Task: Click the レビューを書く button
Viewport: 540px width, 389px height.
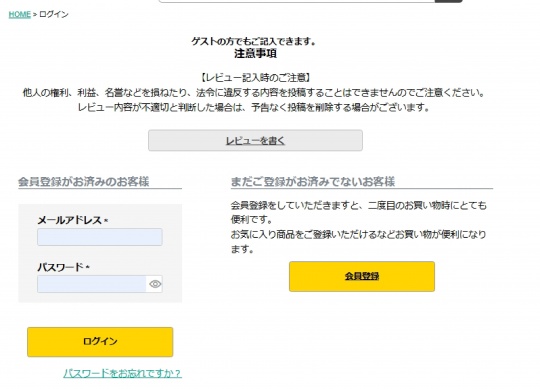Action: click(255, 140)
